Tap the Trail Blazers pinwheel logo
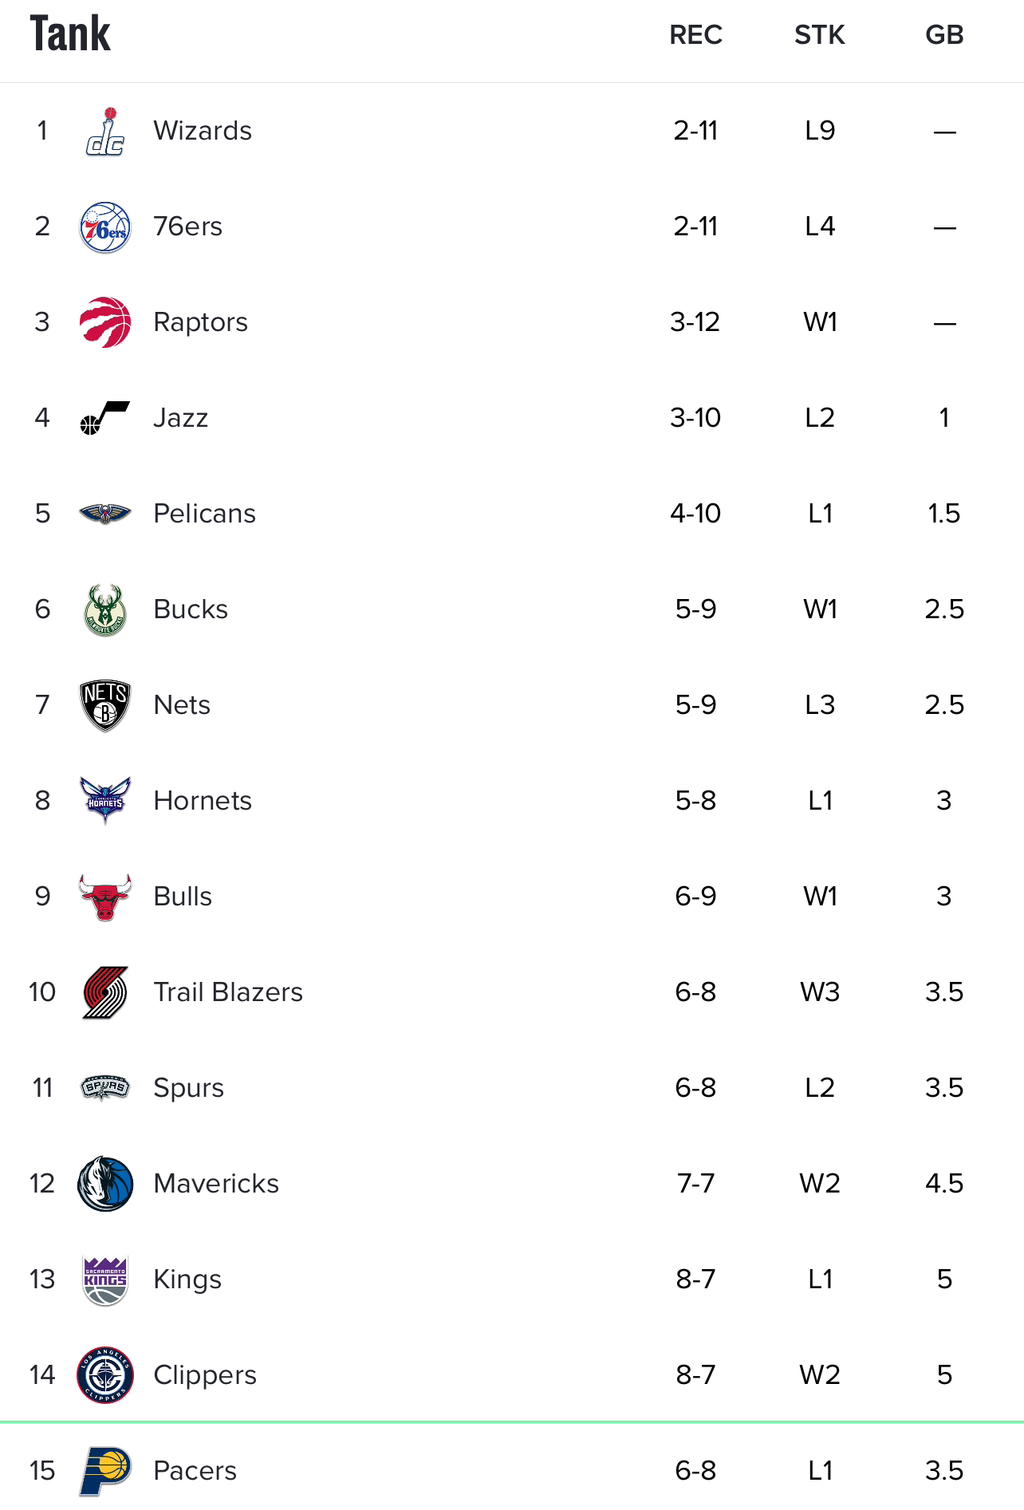1024x1510 pixels. (x=105, y=992)
